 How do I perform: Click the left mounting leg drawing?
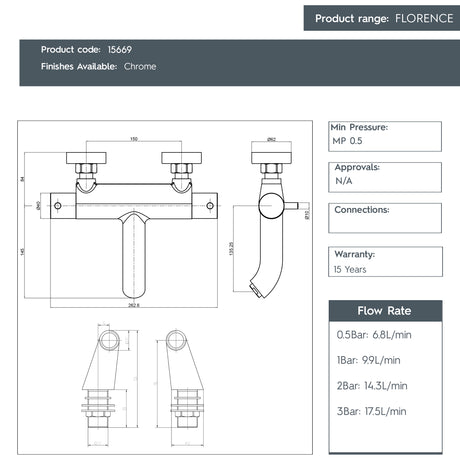click(101, 379)
